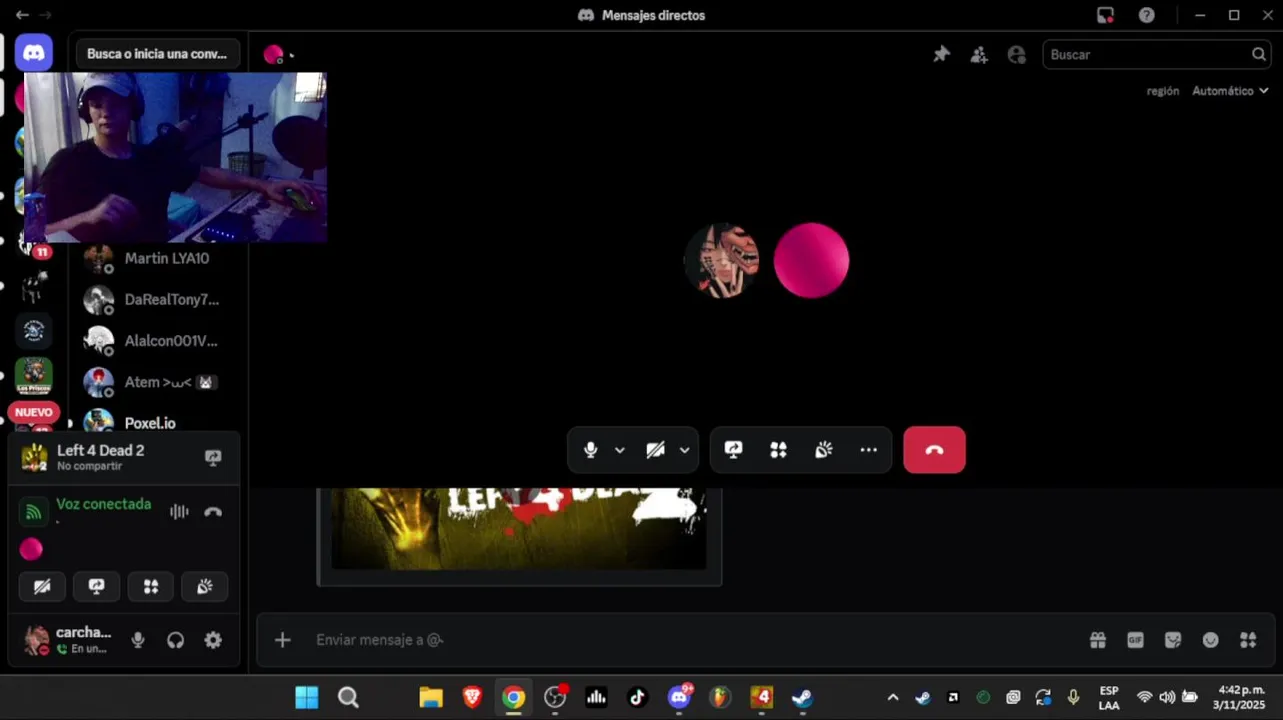Show the user profile icon in header
1283x720 pixels.
click(x=1017, y=55)
